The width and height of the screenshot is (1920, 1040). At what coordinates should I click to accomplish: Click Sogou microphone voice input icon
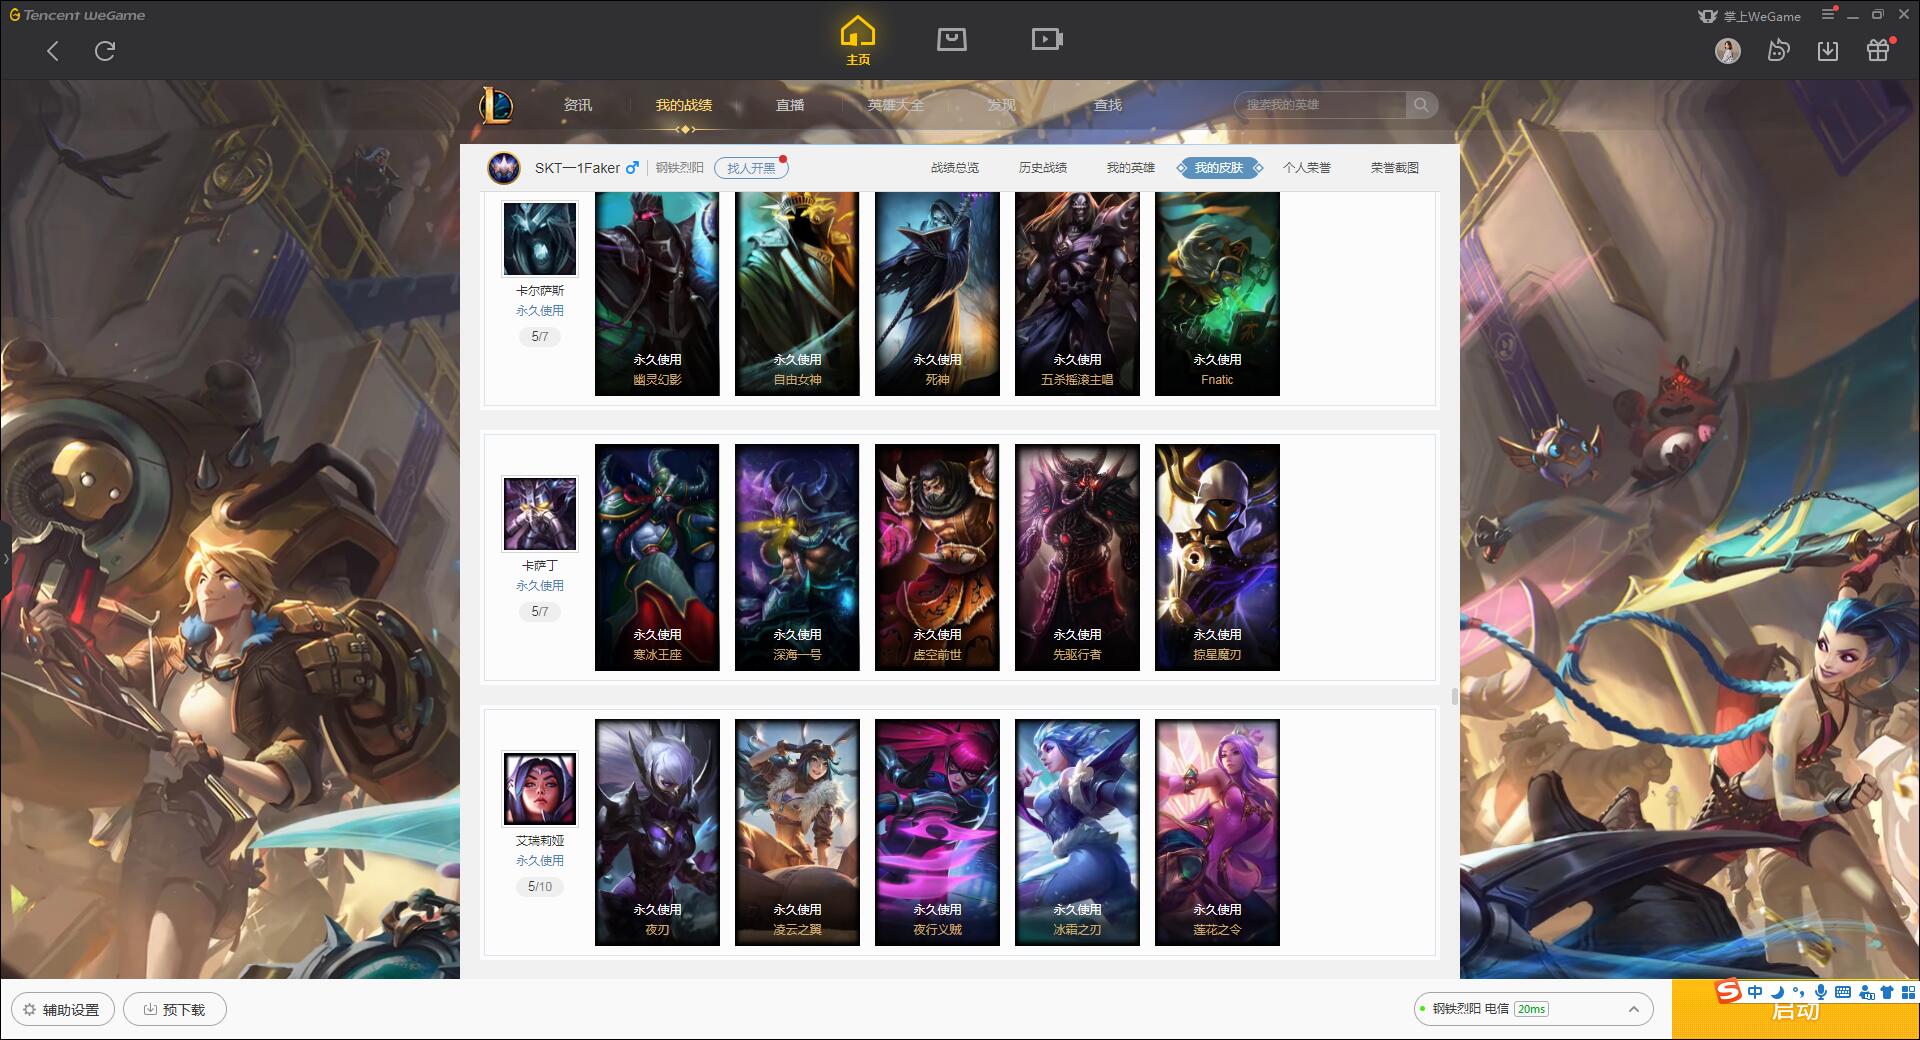click(x=1820, y=992)
